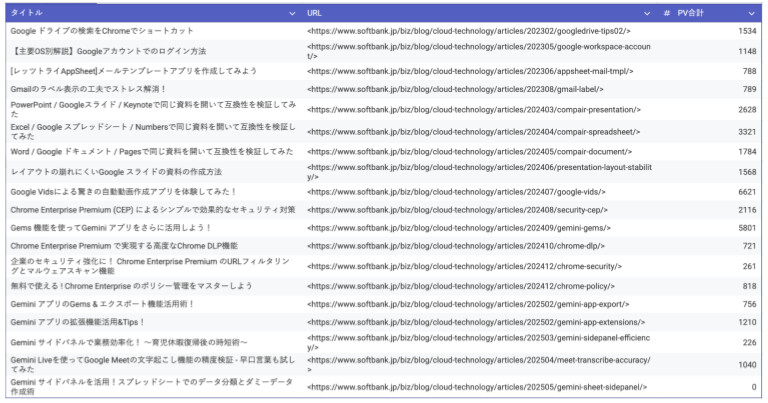Image resolution: width=768 pixels, height=403 pixels.
Task: Click the URL ending security-cep/
Action: tap(457, 210)
